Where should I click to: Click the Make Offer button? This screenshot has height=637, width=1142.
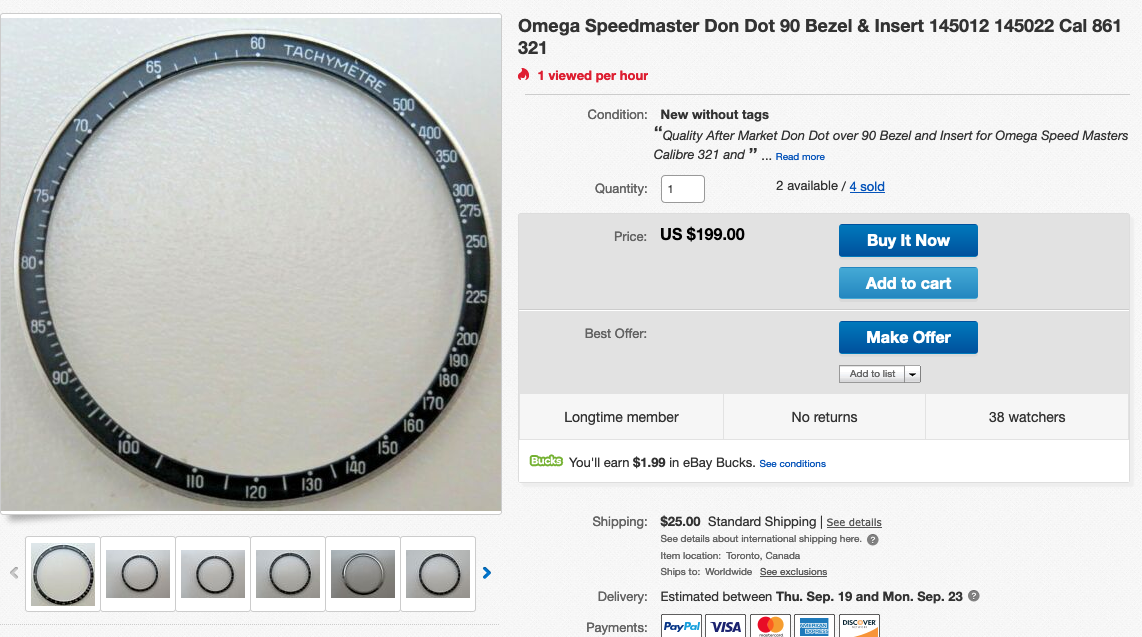click(x=908, y=337)
